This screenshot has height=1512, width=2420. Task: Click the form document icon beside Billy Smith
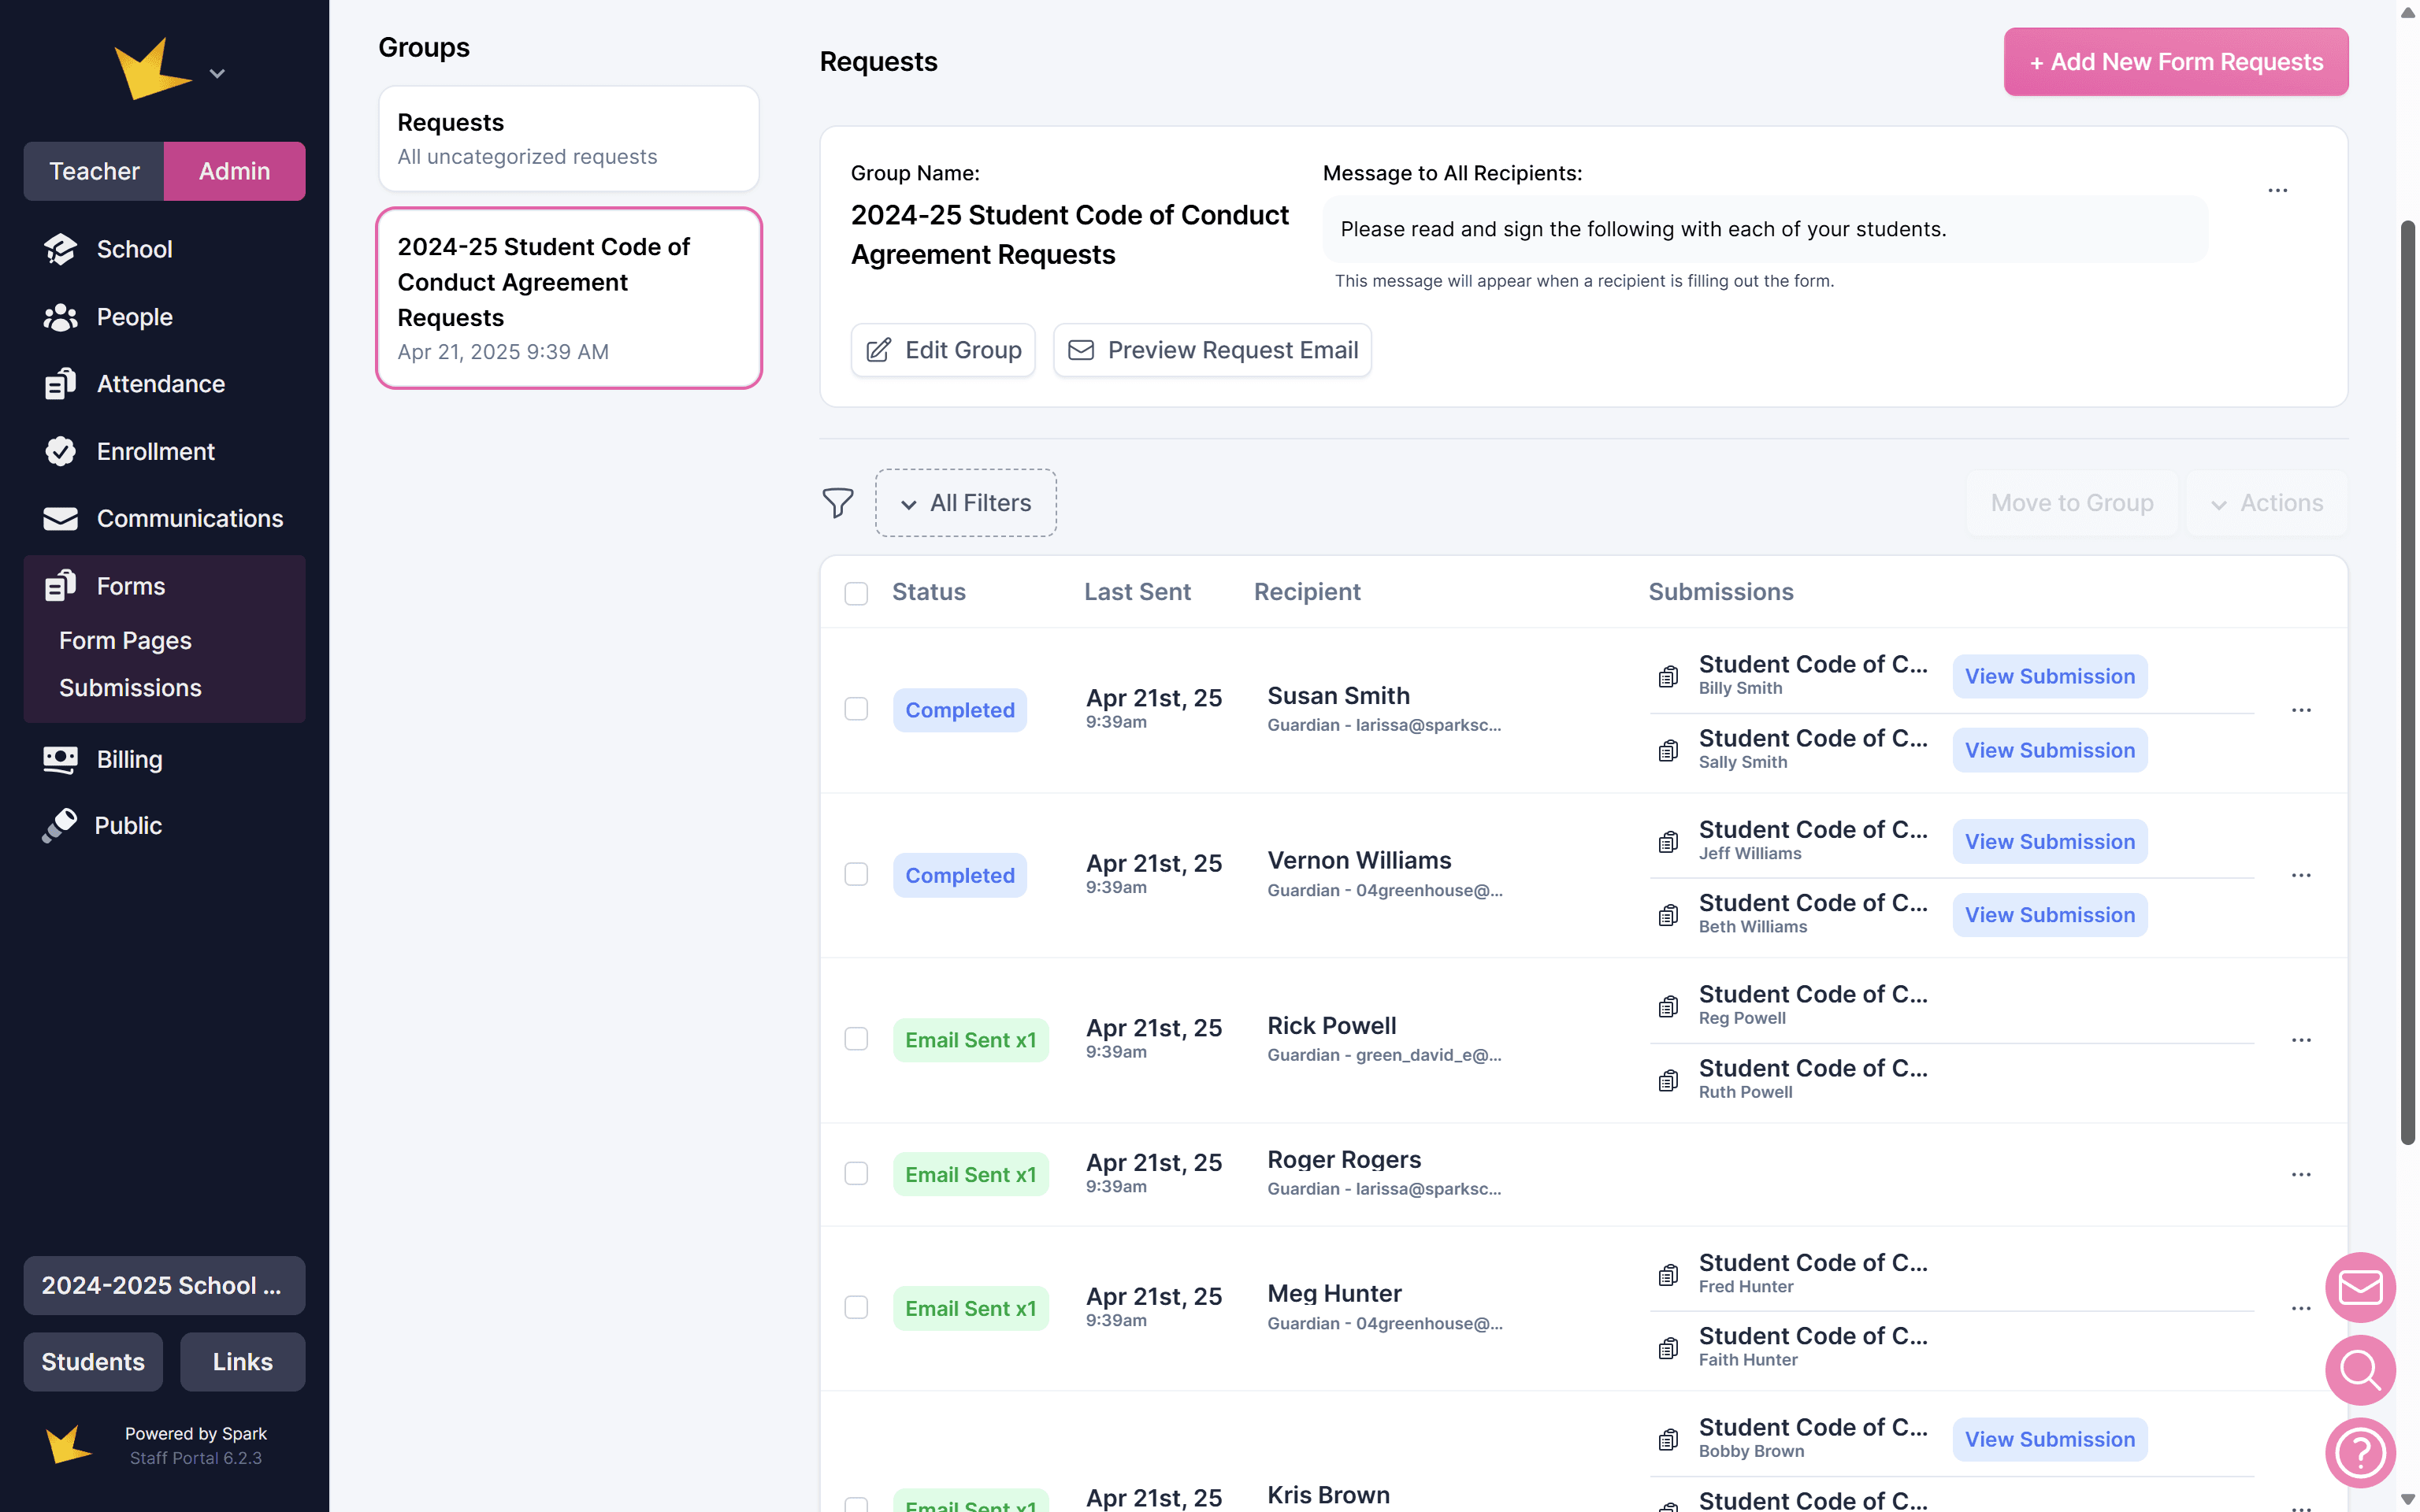click(x=1668, y=677)
